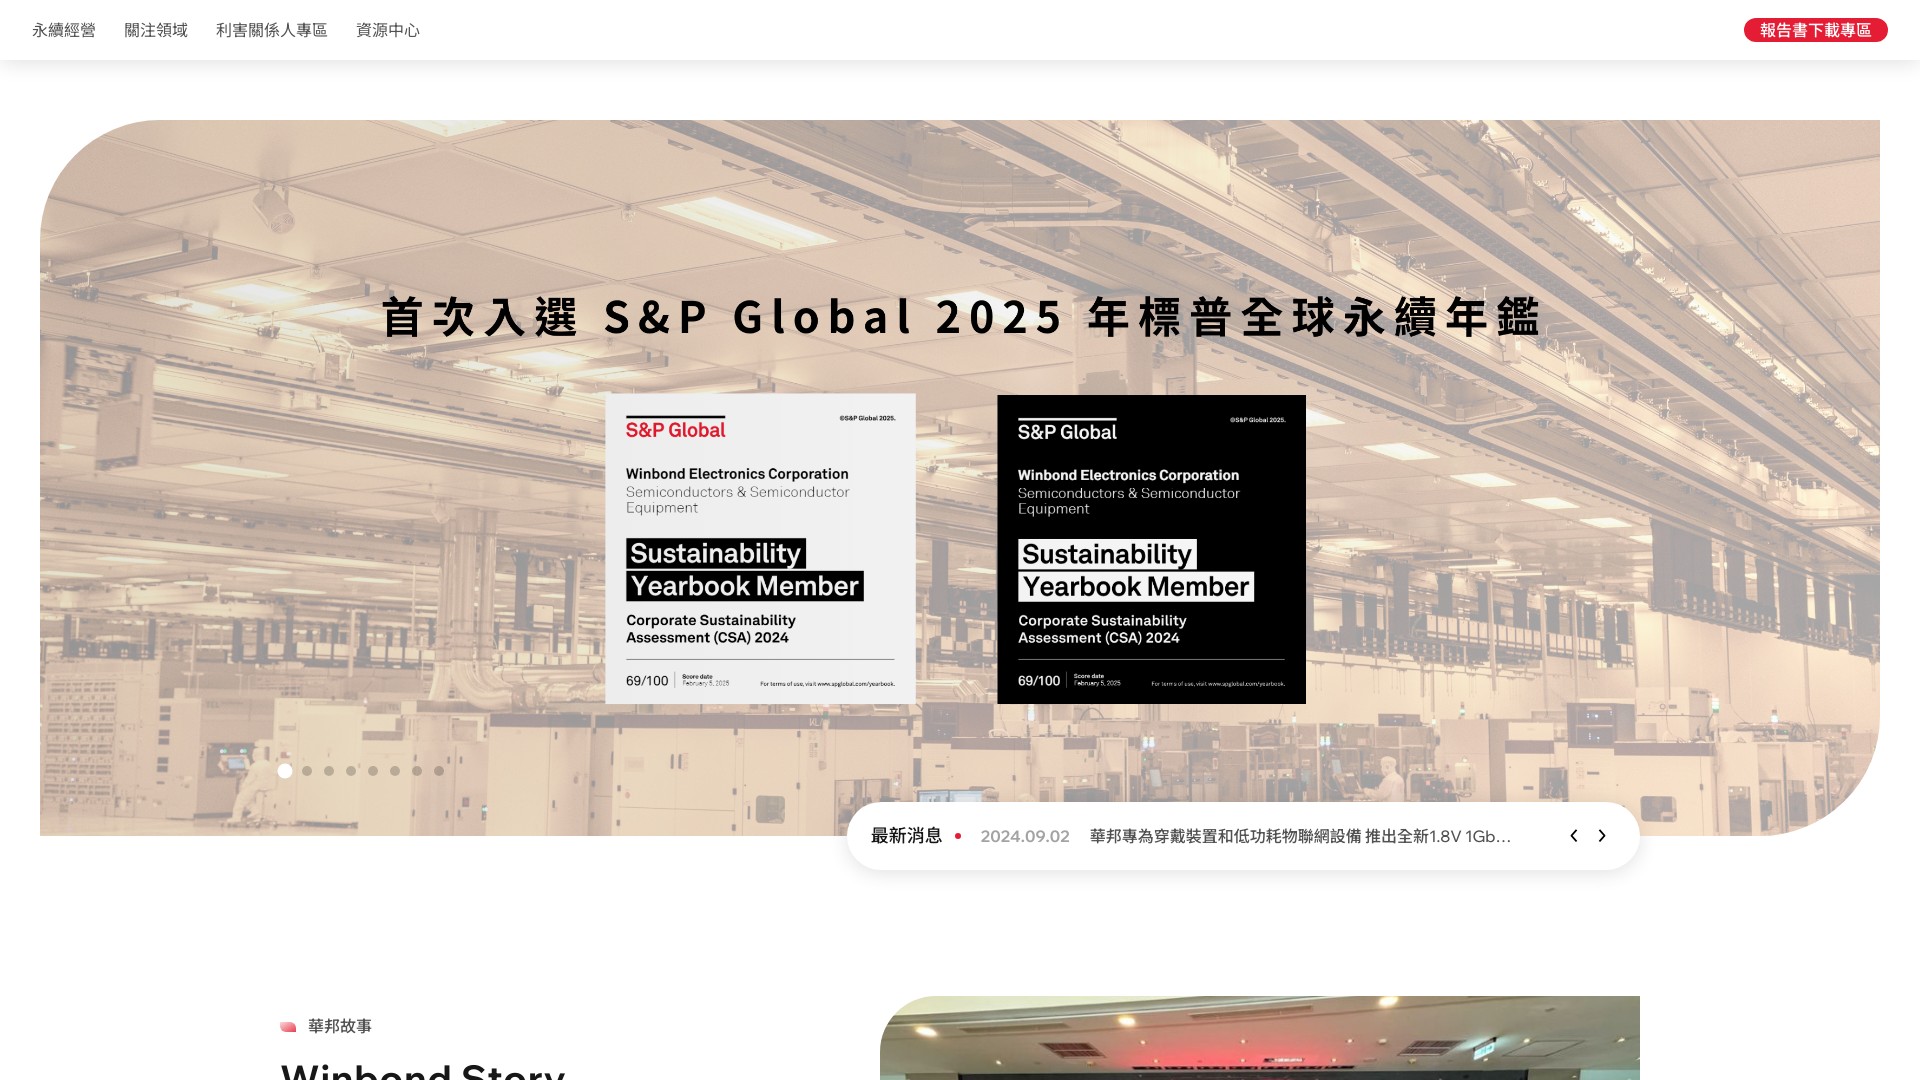Open the 永續經營 menu
Viewport: 1920px width, 1080px height.
tap(64, 30)
